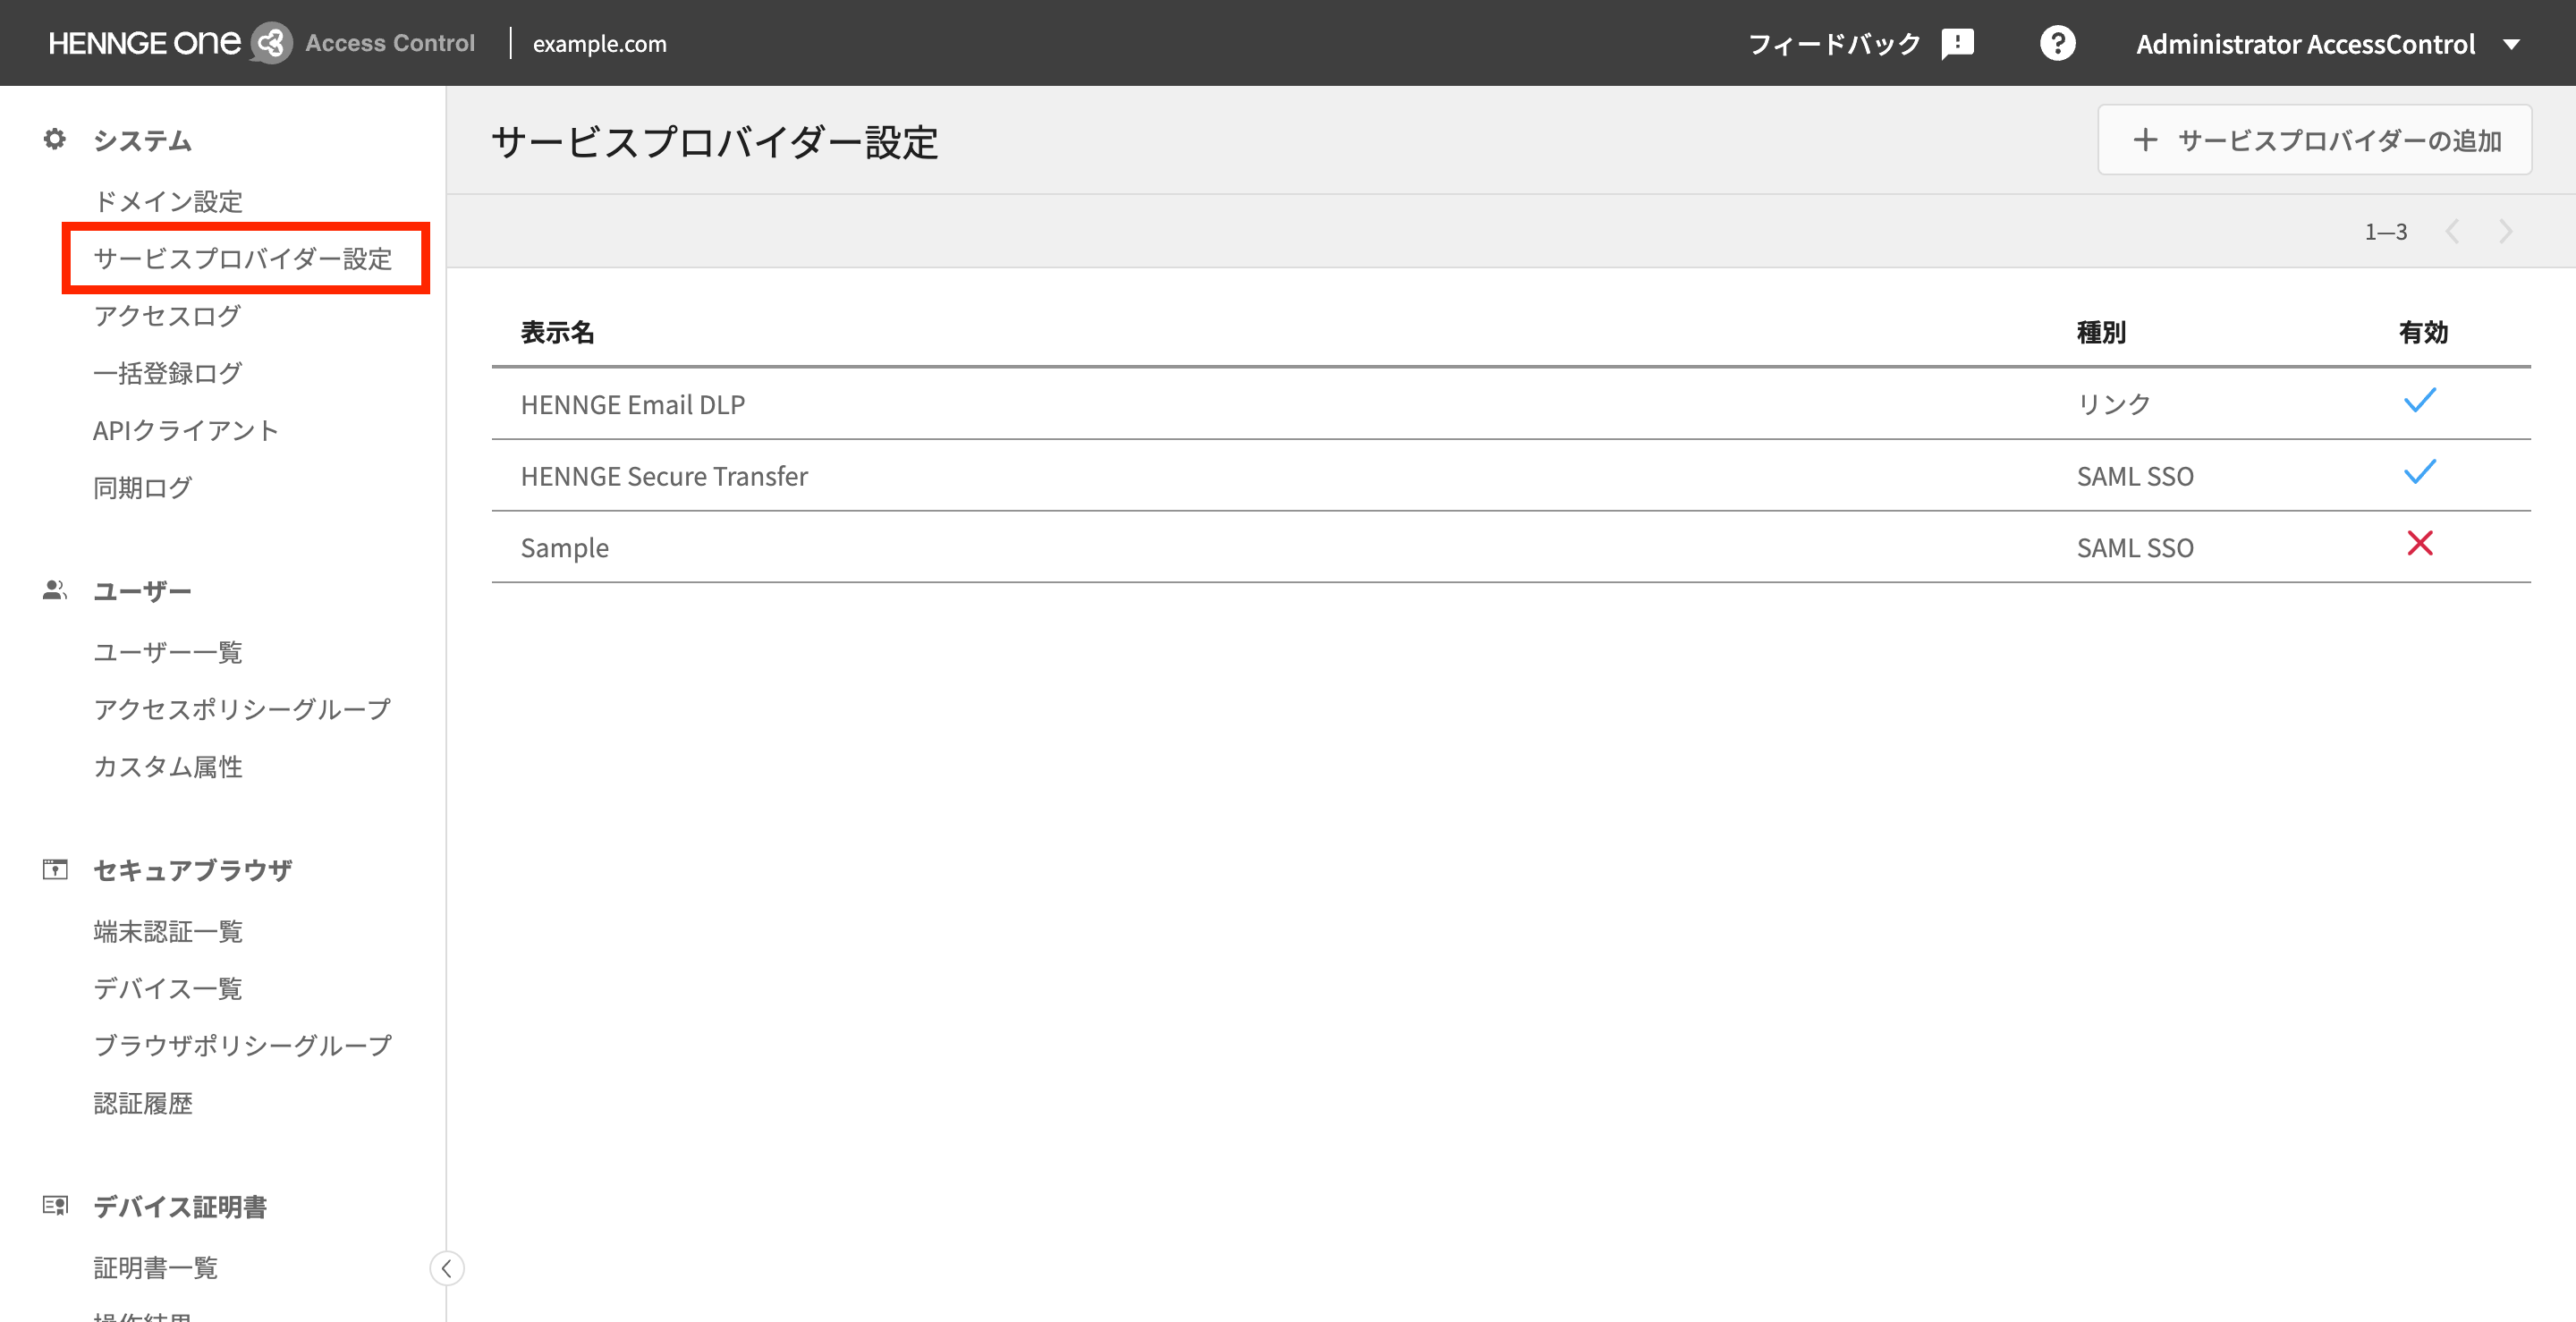
Task: Open 同期ログ in the sidebar
Action: 142,487
